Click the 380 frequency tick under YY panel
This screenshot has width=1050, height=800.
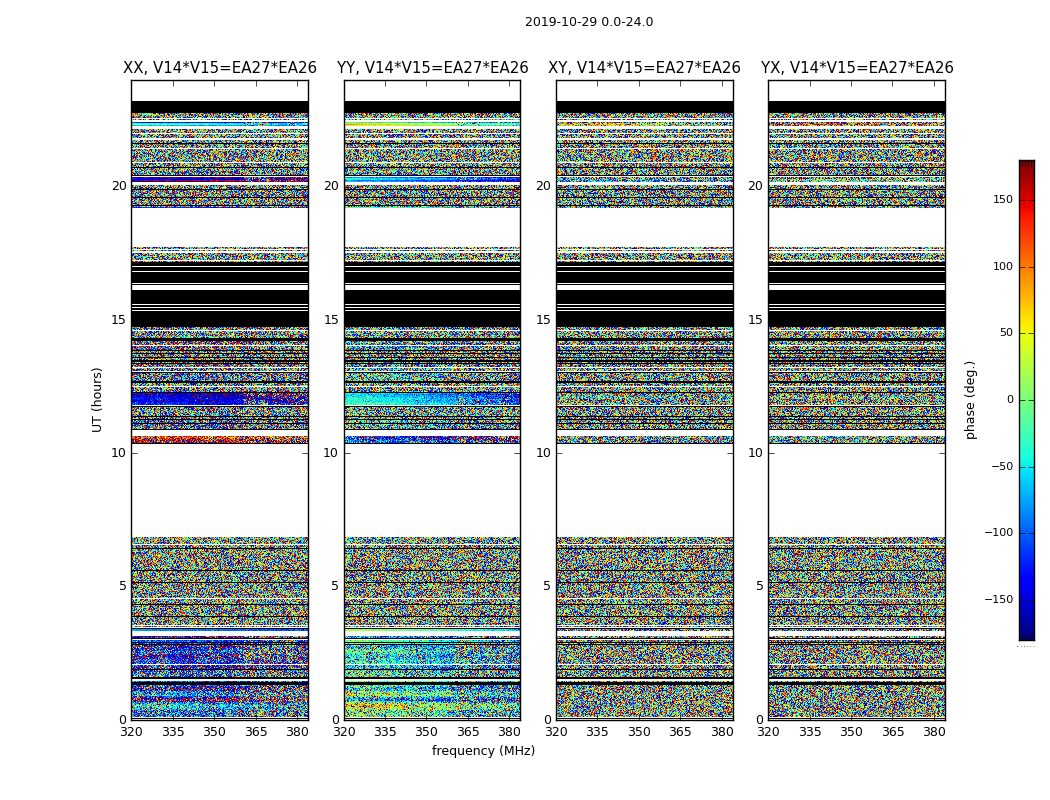click(510, 732)
